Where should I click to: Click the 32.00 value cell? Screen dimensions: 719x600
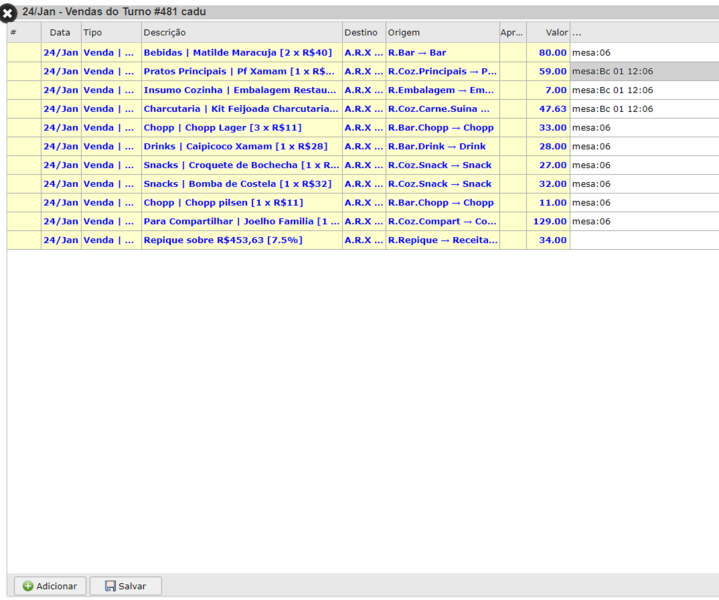[x=548, y=184]
